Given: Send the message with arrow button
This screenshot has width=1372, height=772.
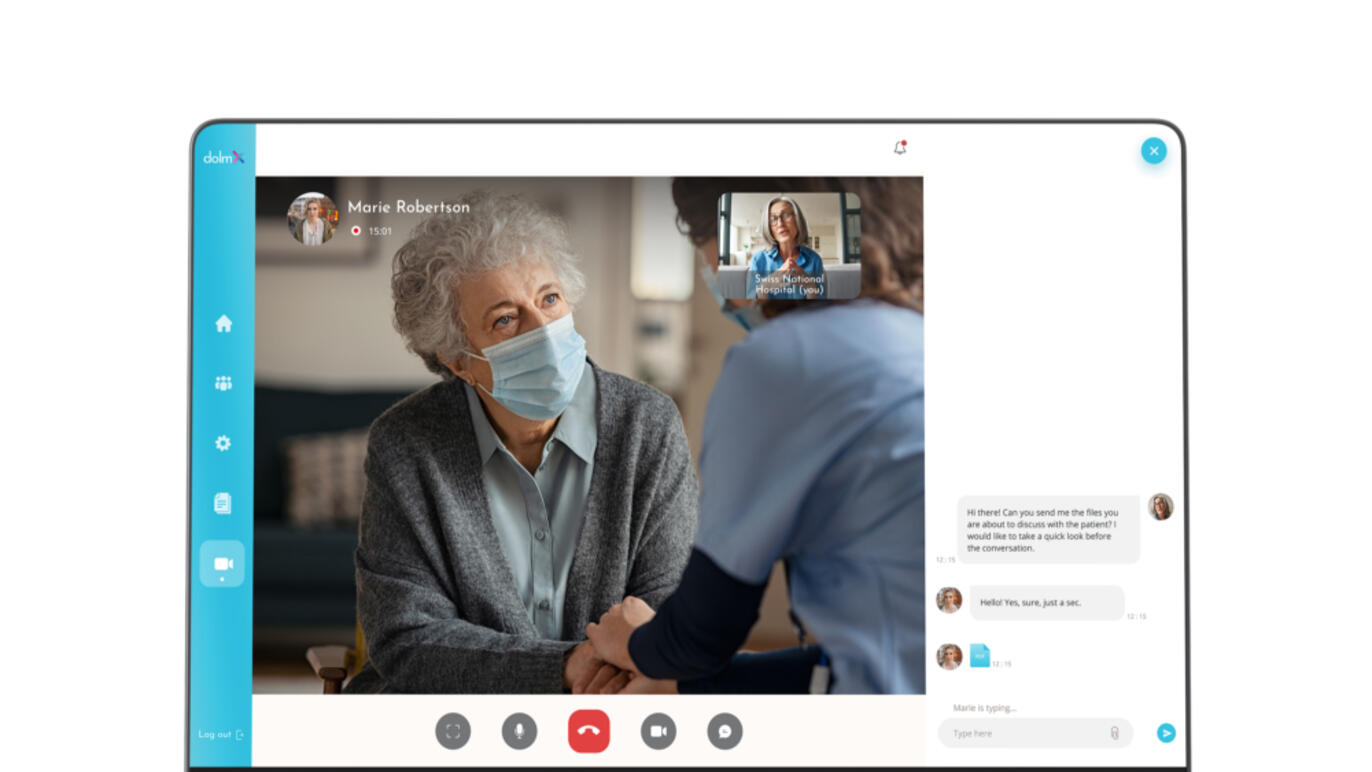Looking at the screenshot, I should click(1166, 733).
